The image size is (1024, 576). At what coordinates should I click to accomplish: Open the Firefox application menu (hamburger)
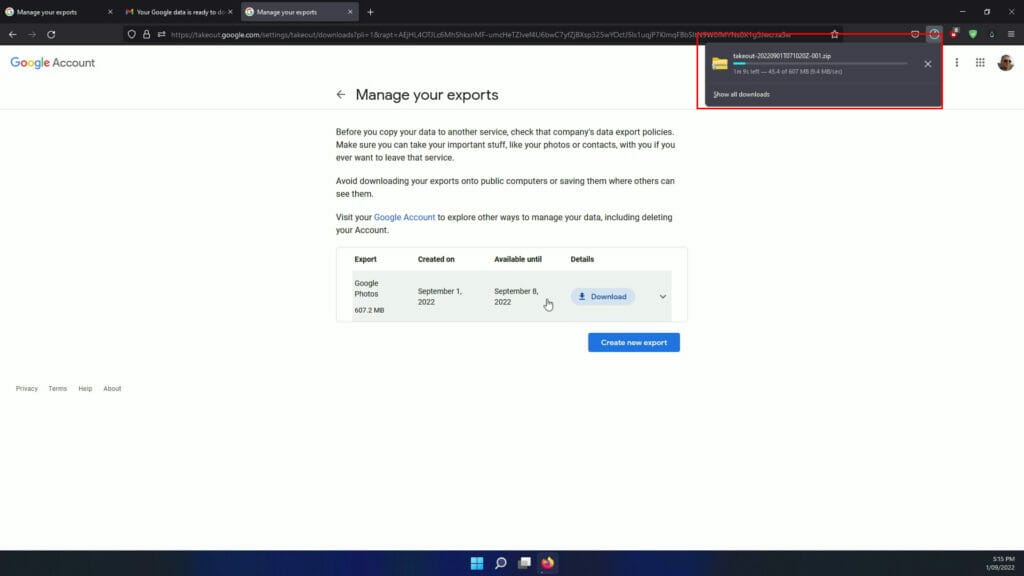[1012, 33]
